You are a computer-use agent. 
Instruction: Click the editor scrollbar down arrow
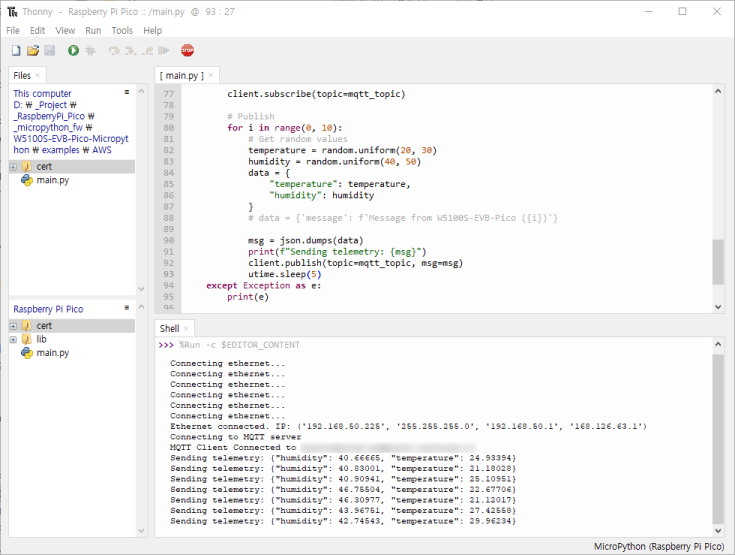coord(718,307)
